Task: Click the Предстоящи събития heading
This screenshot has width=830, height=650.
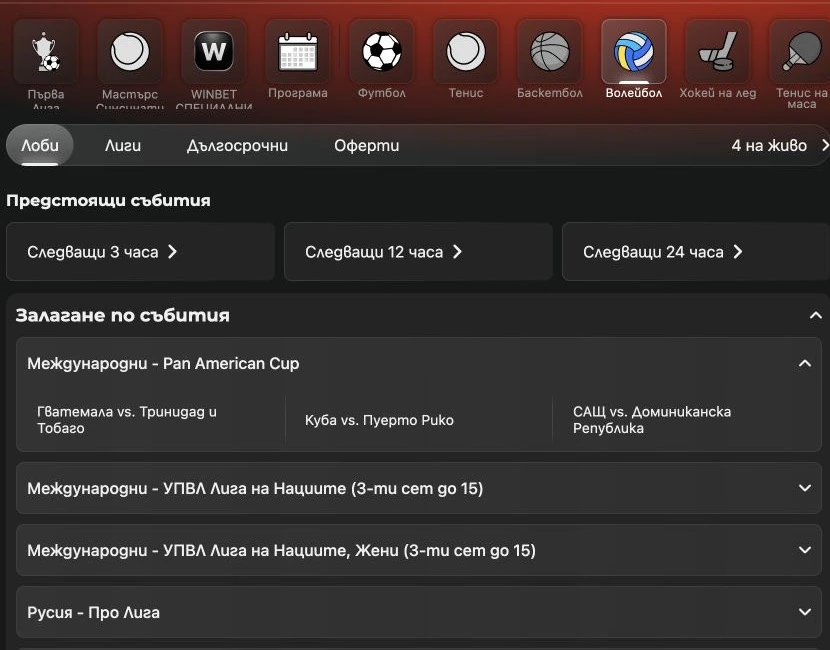Action: point(109,201)
